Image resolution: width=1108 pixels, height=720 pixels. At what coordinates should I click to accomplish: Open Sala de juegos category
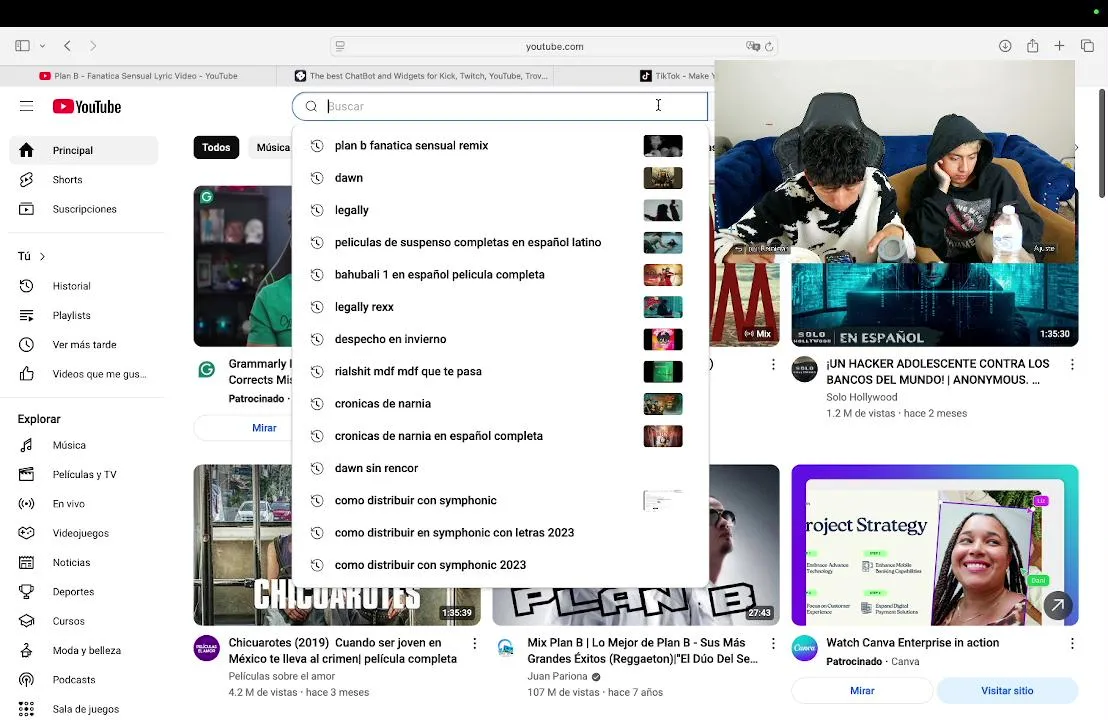click(83, 709)
